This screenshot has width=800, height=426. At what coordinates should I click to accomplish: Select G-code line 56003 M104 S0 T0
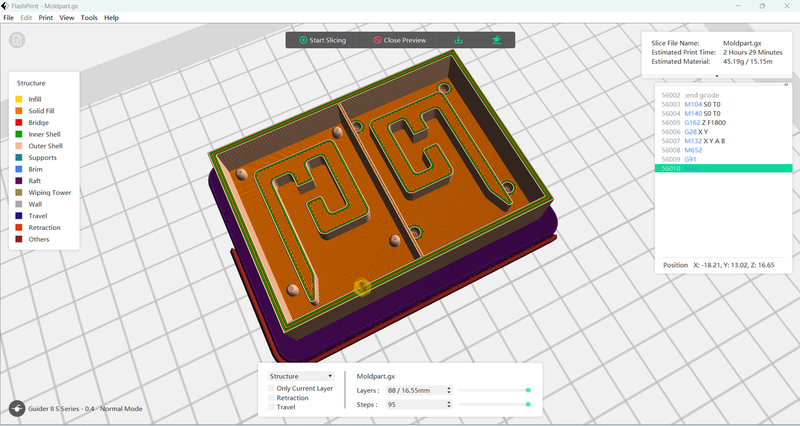tap(723, 104)
